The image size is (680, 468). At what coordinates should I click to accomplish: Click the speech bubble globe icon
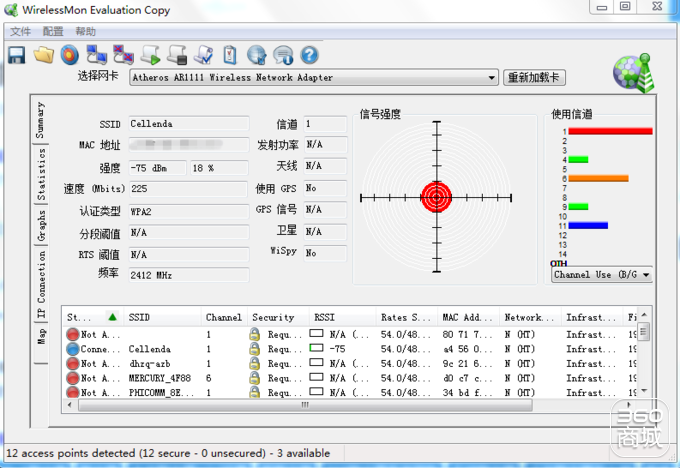pos(283,55)
